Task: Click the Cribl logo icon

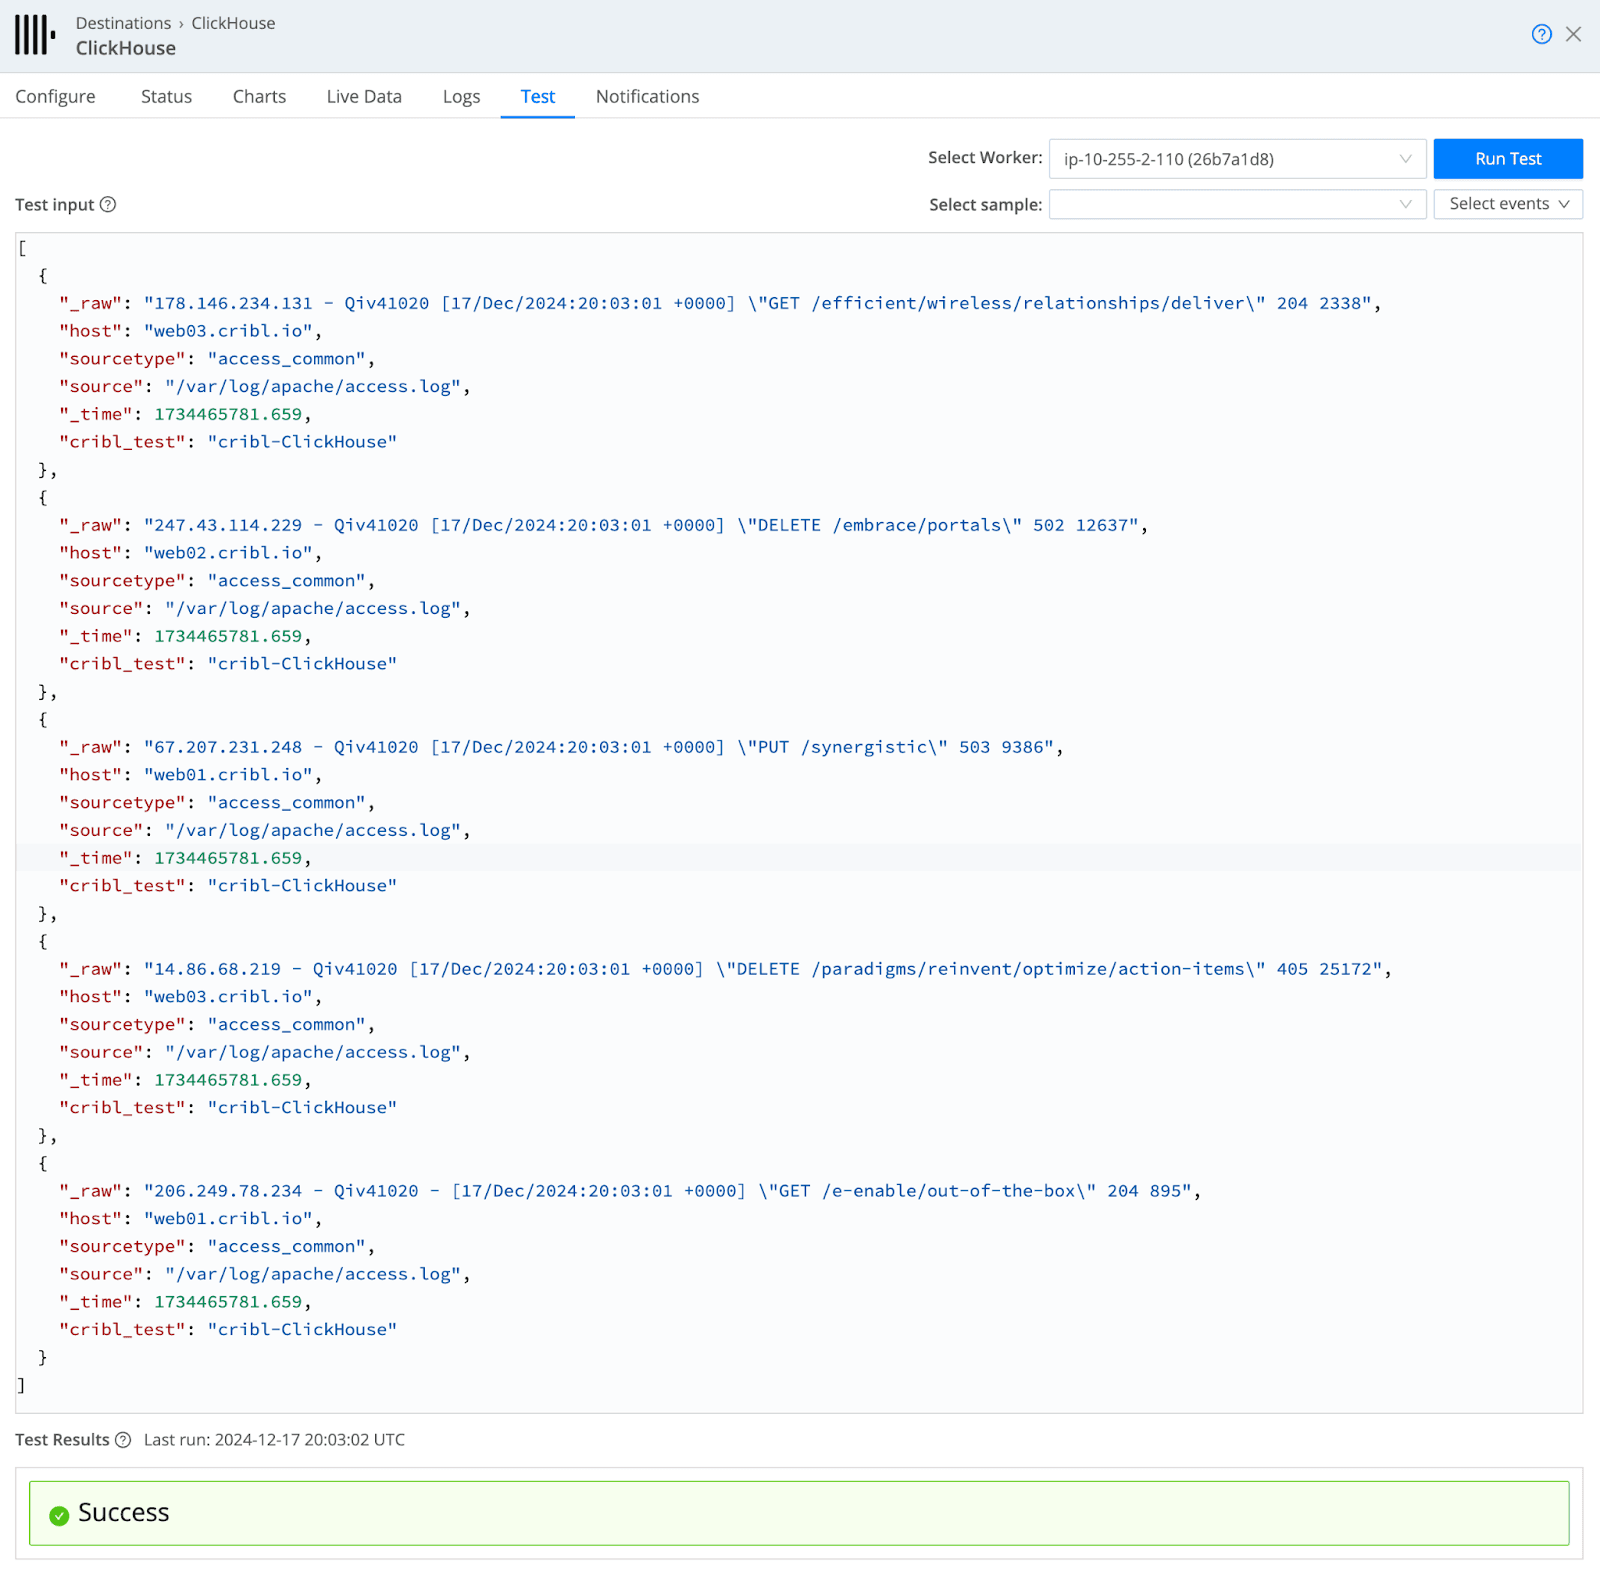Action: tap(35, 35)
